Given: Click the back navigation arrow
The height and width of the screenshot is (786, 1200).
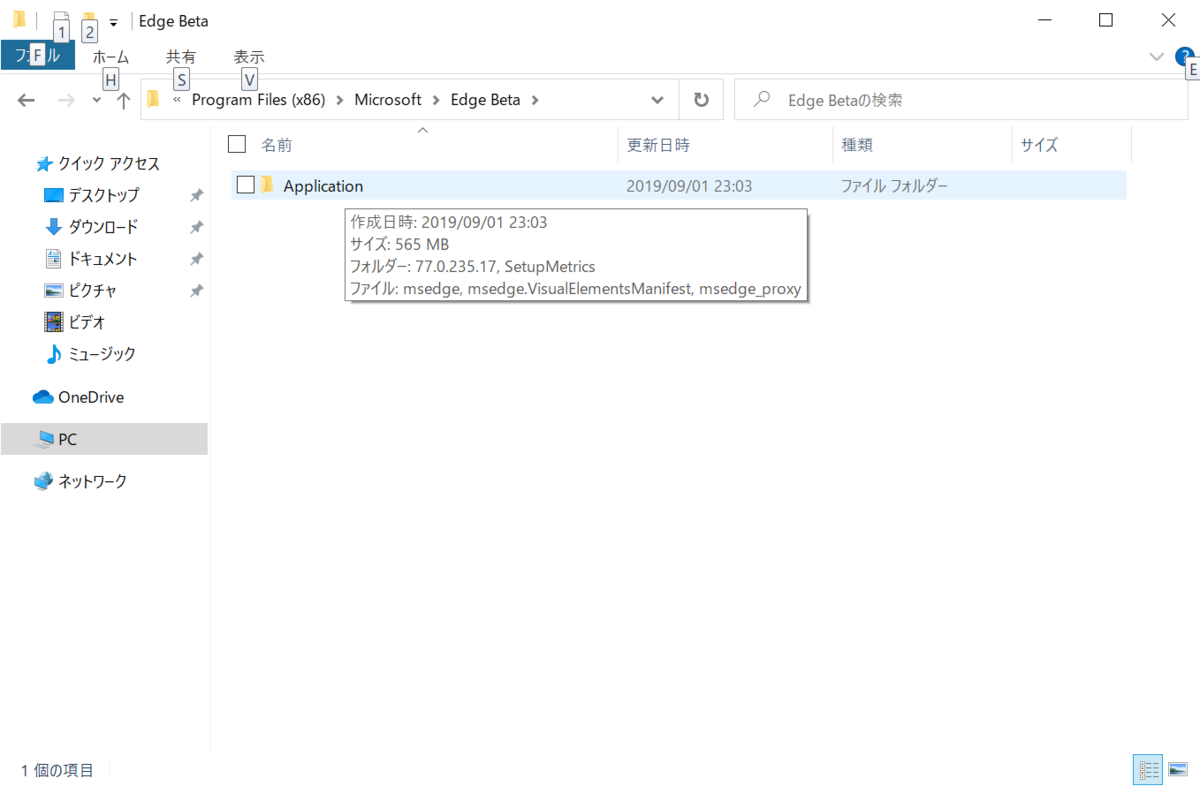Looking at the screenshot, I should (x=27, y=100).
